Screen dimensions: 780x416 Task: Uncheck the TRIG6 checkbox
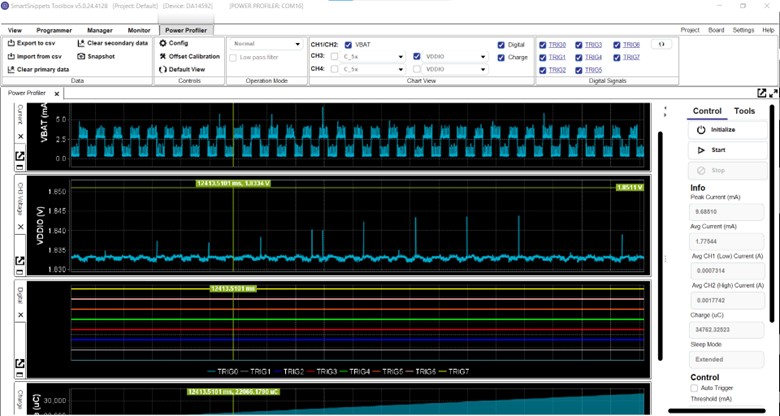tap(617, 45)
